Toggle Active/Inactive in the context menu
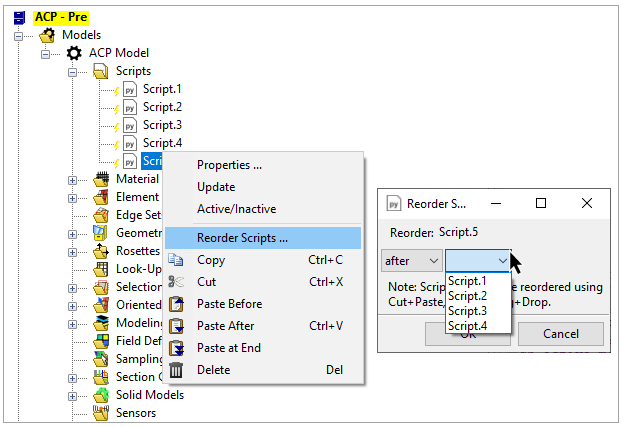The image size is (623, 427). click(x=236, y=209)
